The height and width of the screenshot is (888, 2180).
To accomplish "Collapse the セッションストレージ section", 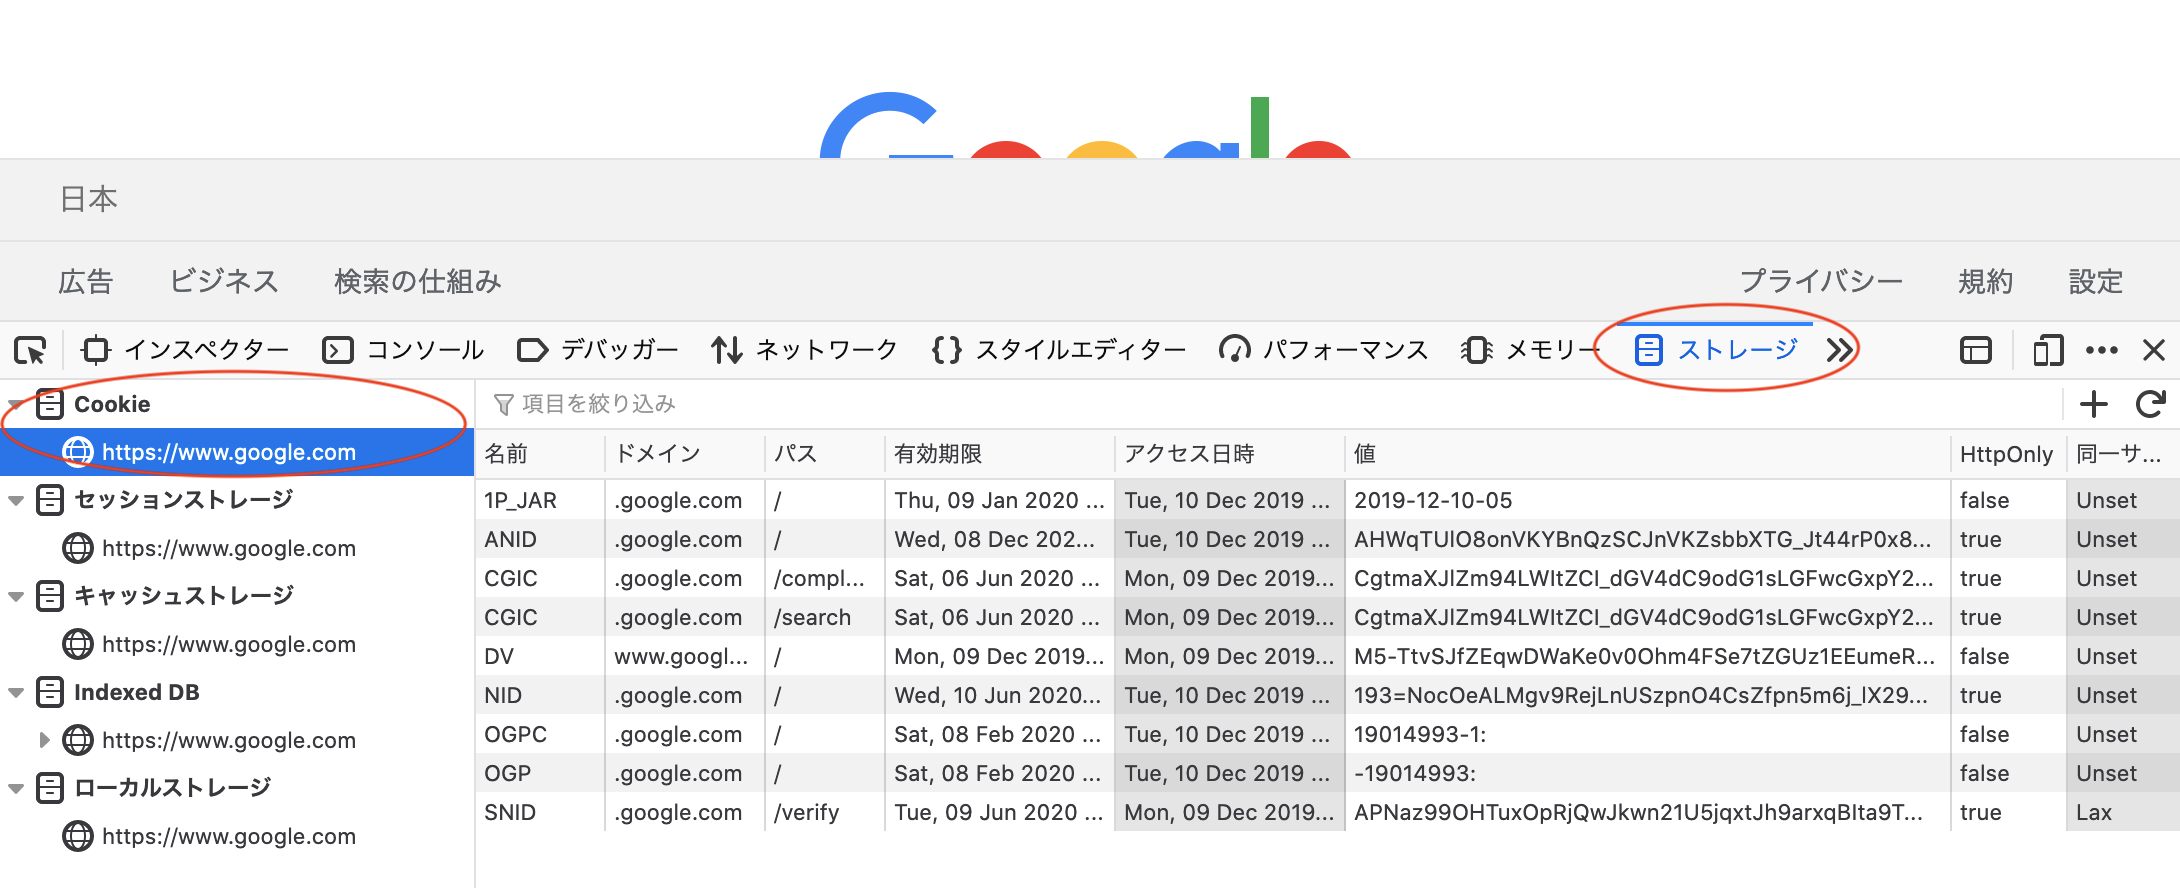I will click(x=16, y=500).
